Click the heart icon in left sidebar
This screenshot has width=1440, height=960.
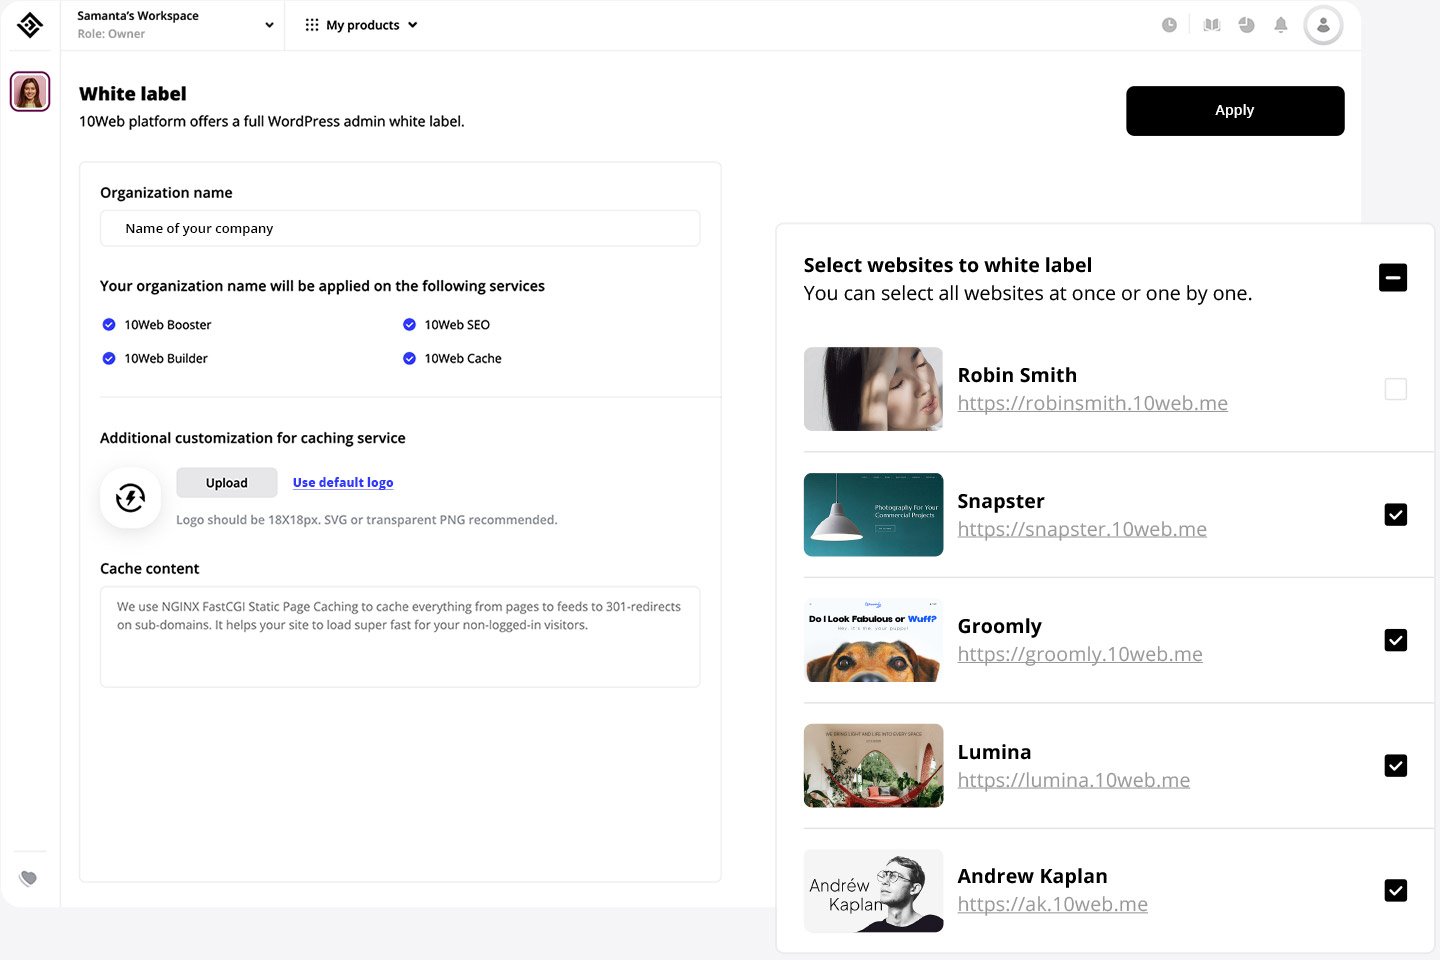point(29,878)
